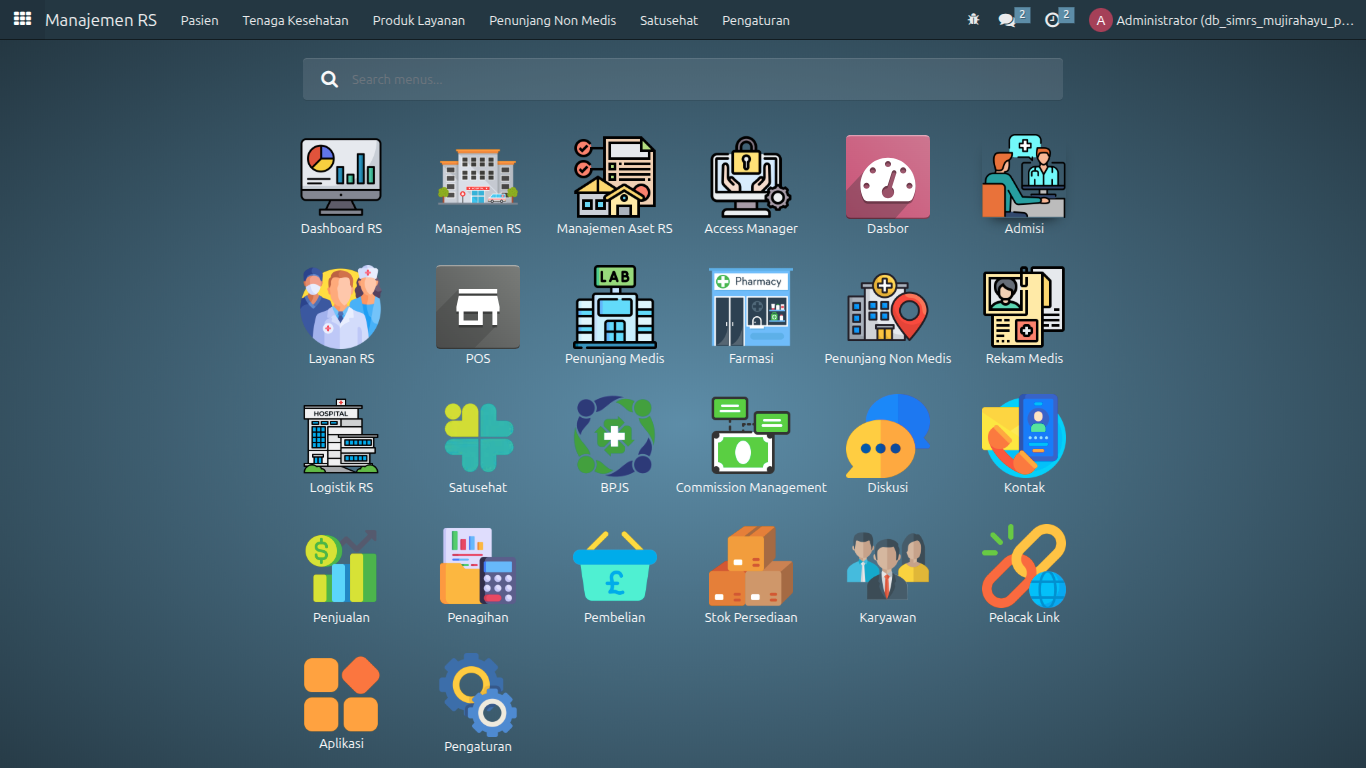Open the bug debug tools icon
Screen dimensions: 1366x768
tap(974, 20)
